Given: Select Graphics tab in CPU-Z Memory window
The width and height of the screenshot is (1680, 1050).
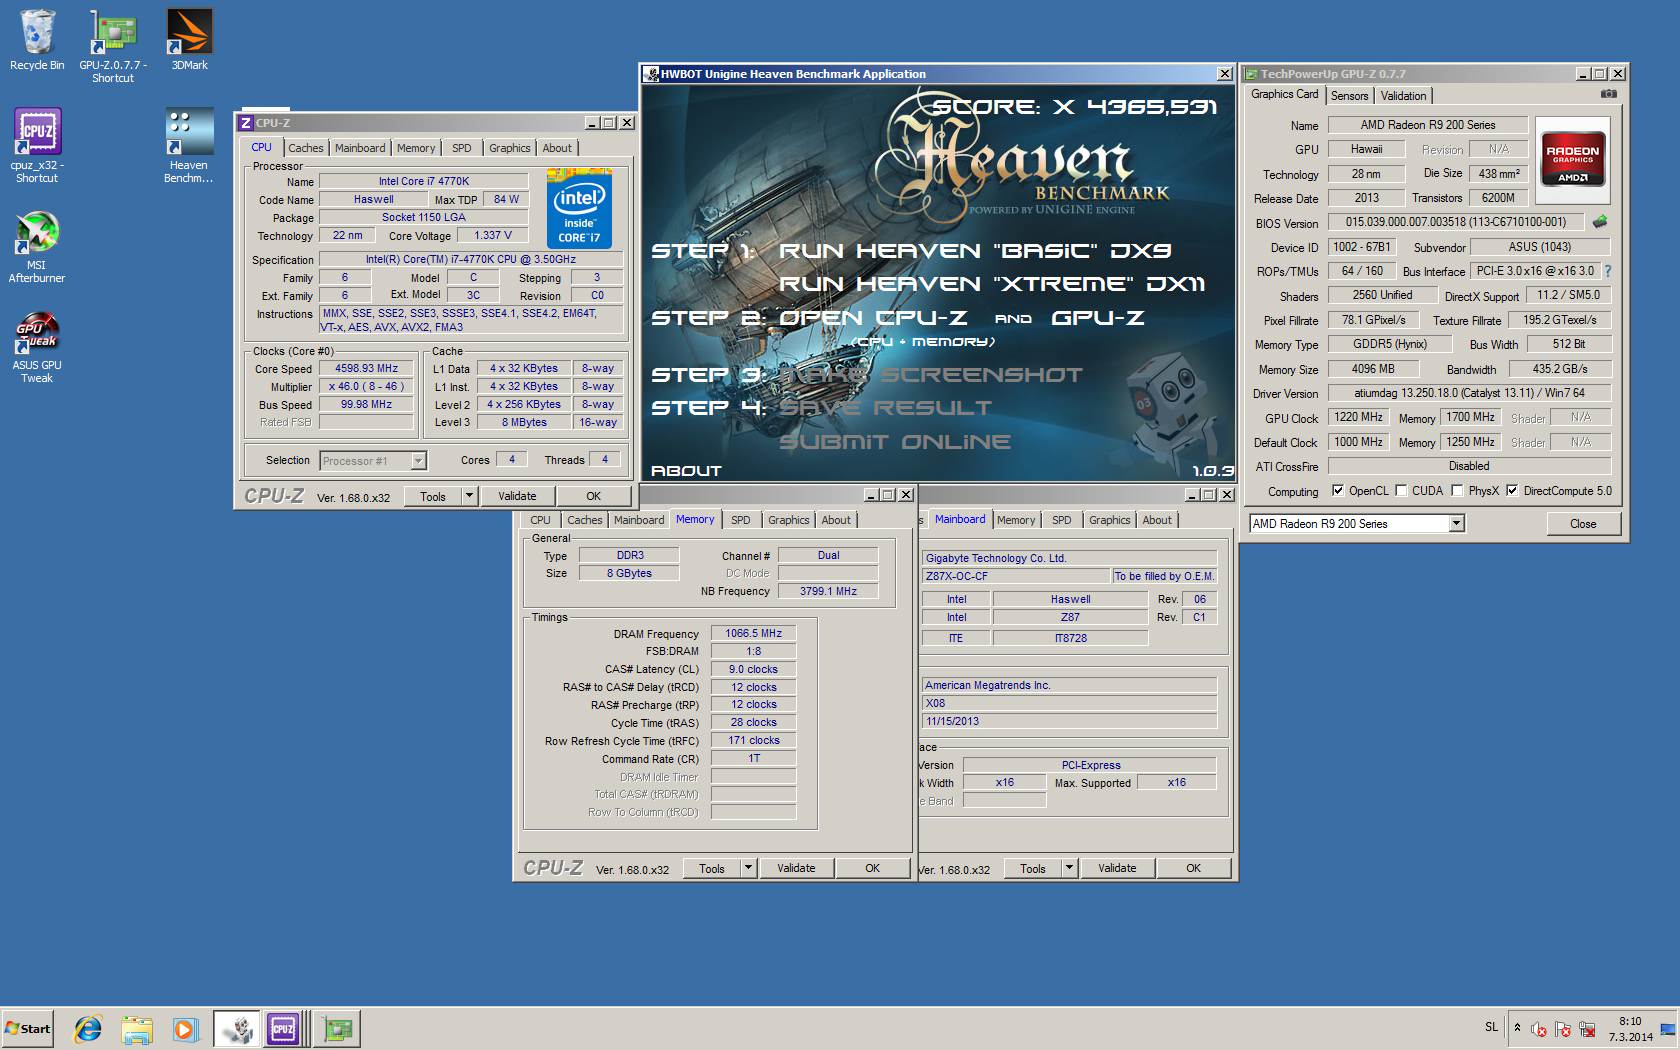Looking at the screenshot, I should tap(788, 520).
